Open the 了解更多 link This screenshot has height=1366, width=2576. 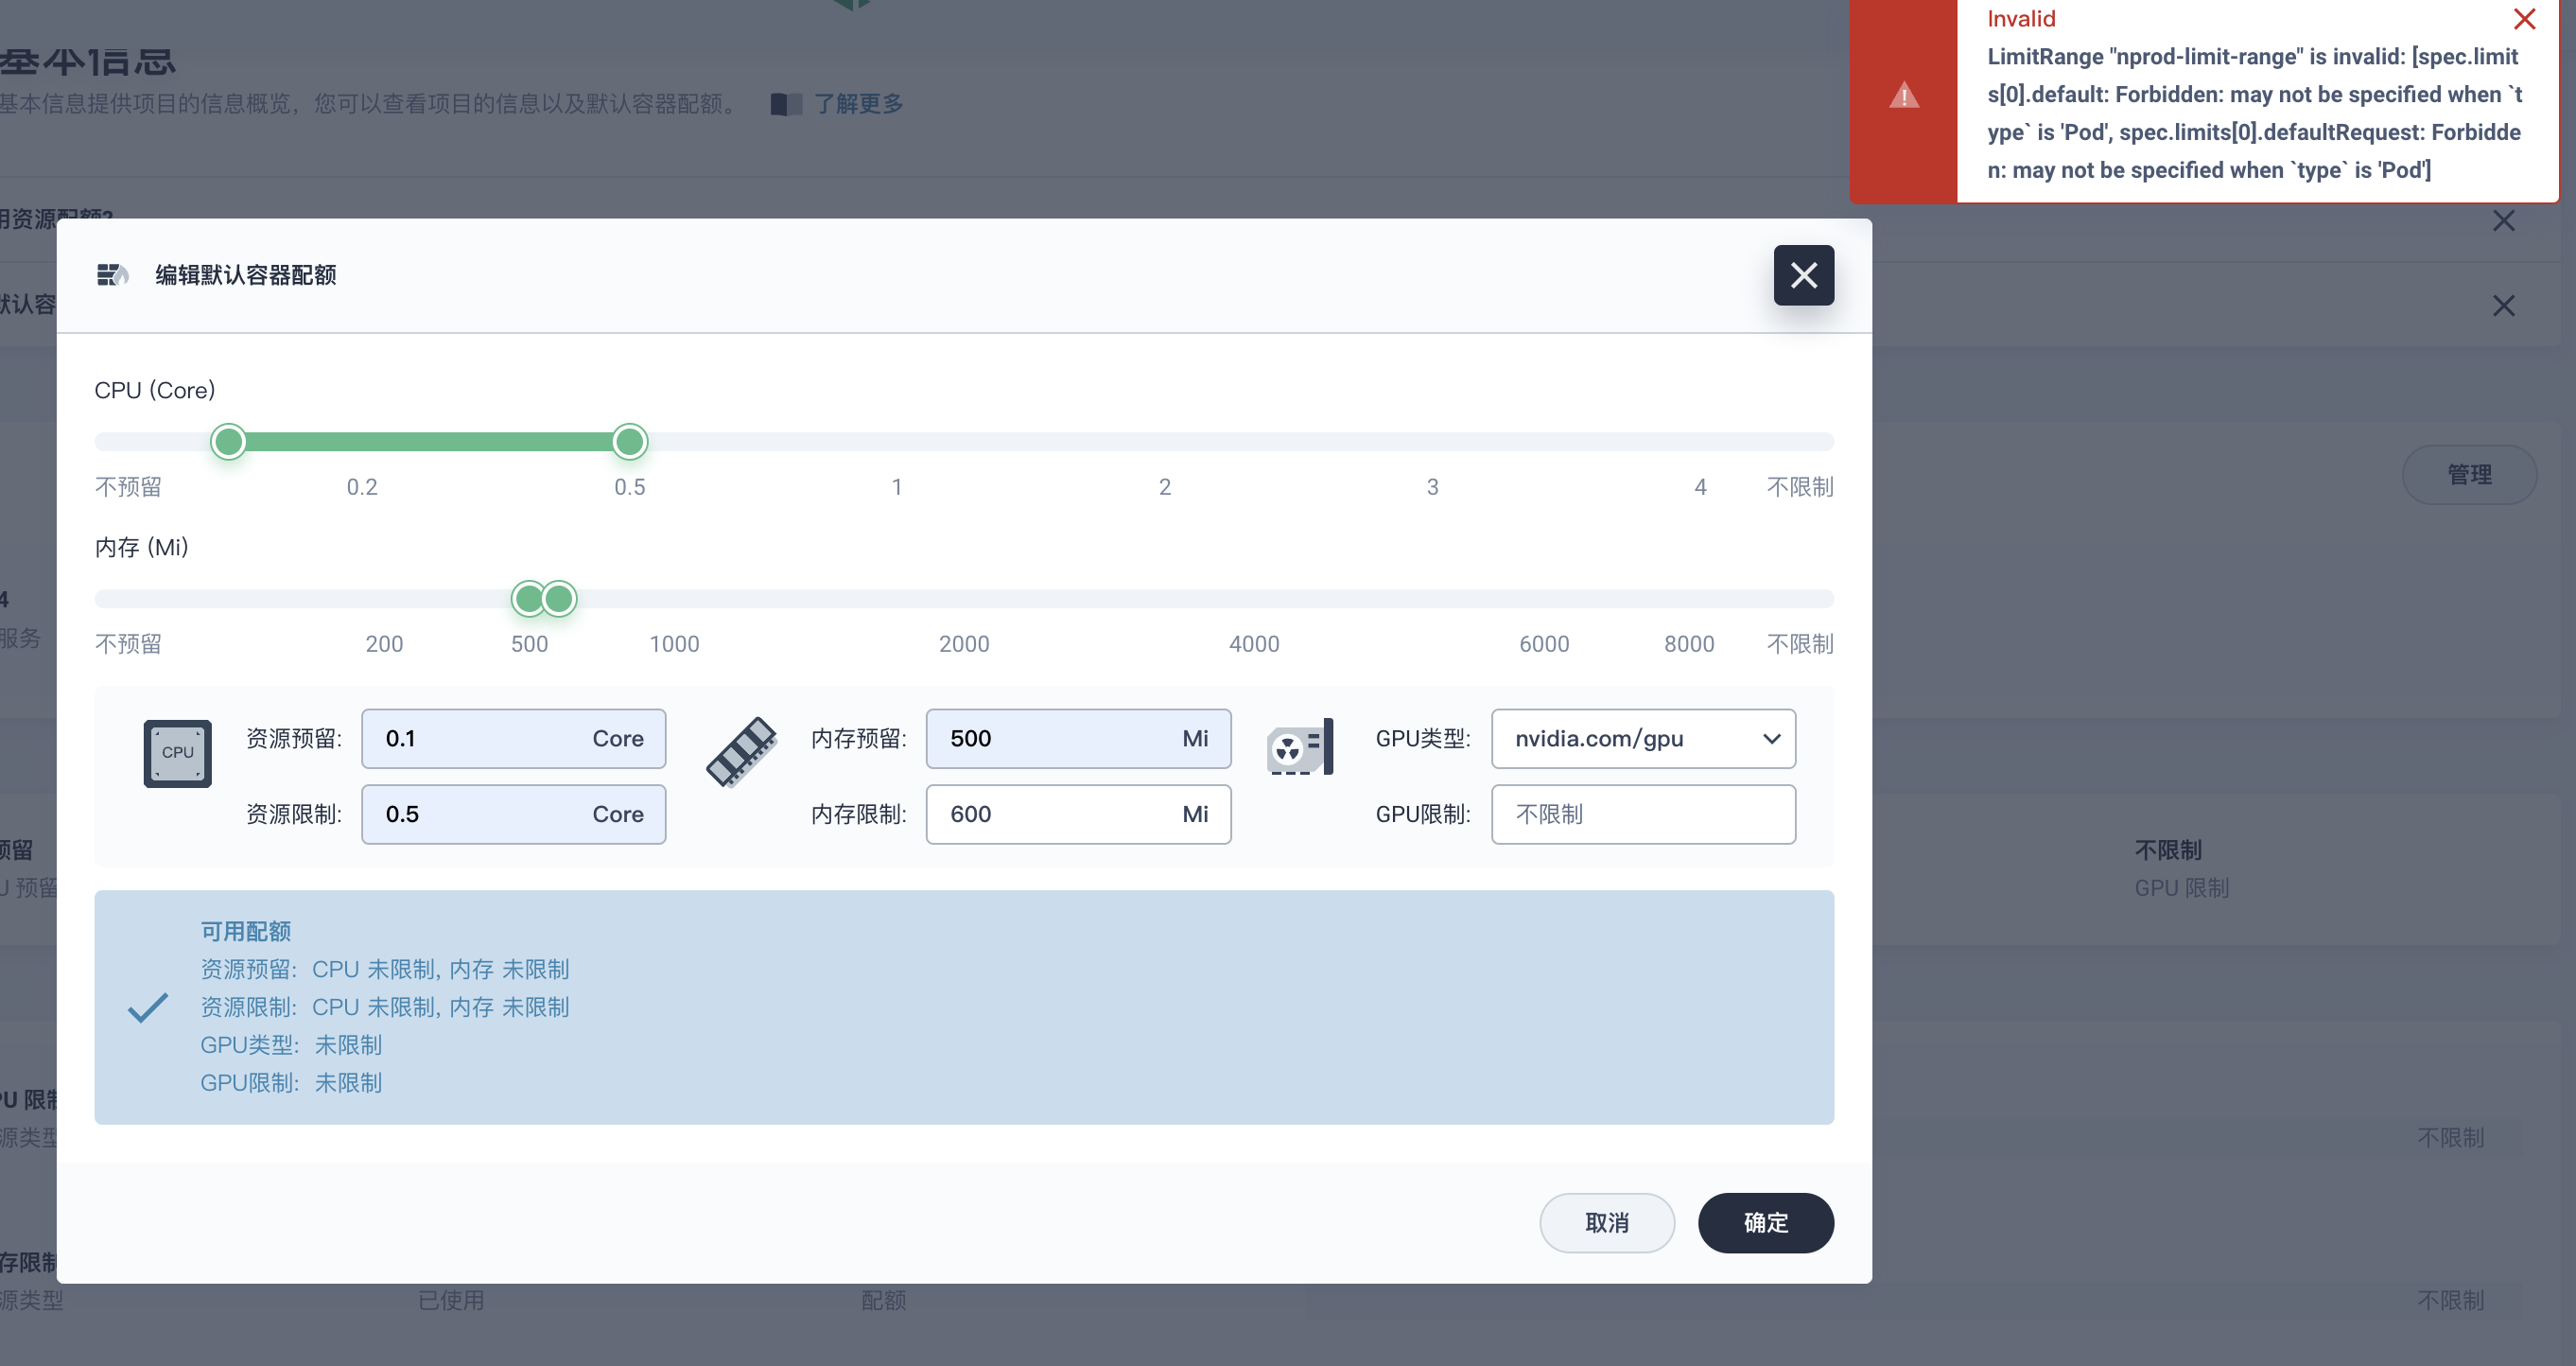[x=858, y=104]
